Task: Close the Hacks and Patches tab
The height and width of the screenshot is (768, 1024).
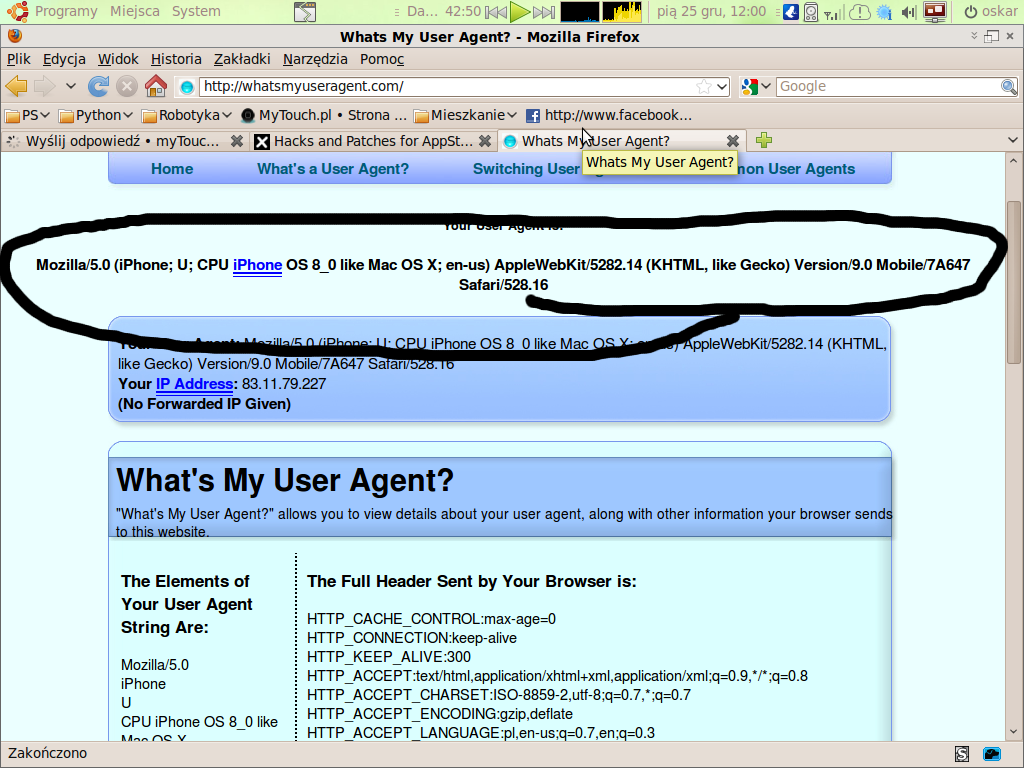Action: click(485, 141)
